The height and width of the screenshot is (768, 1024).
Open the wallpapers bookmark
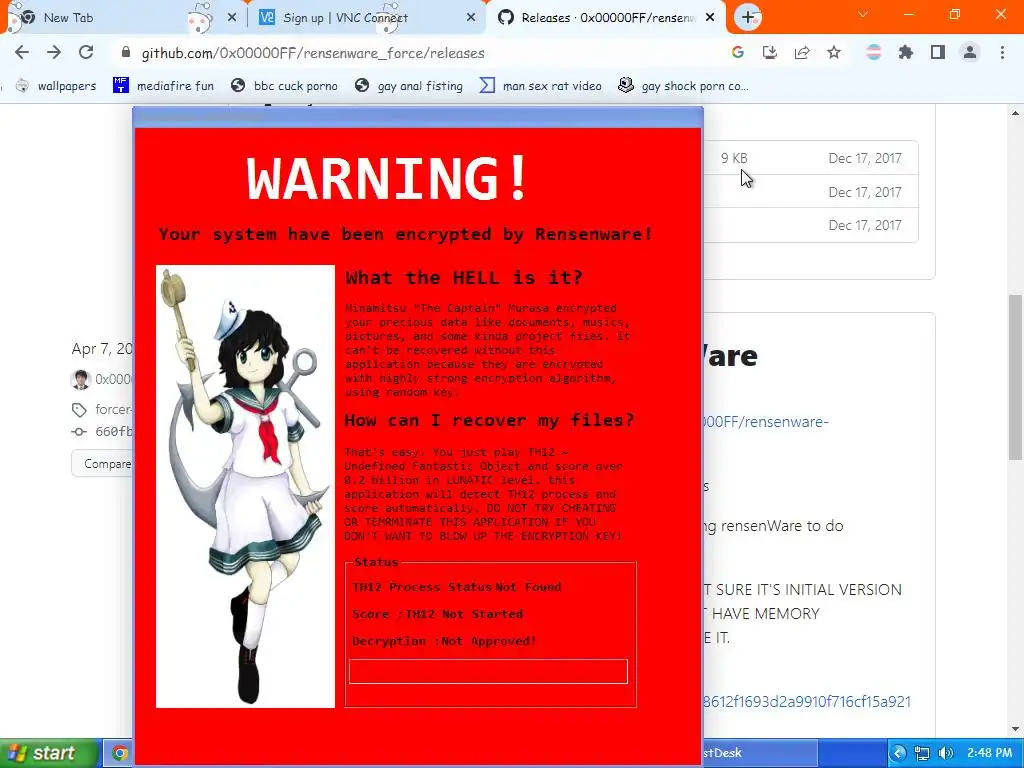(56, 86)
